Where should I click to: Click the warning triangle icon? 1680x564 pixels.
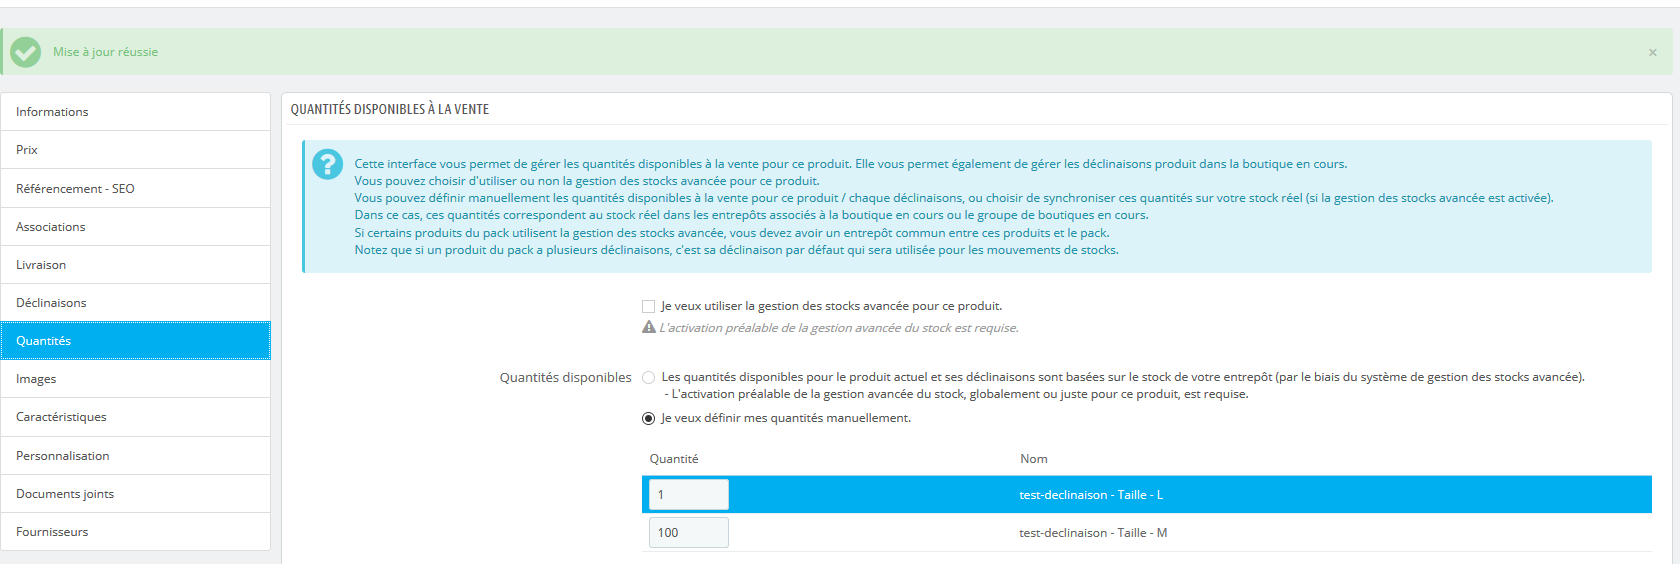pyautogui.click(x=648, y=327)
